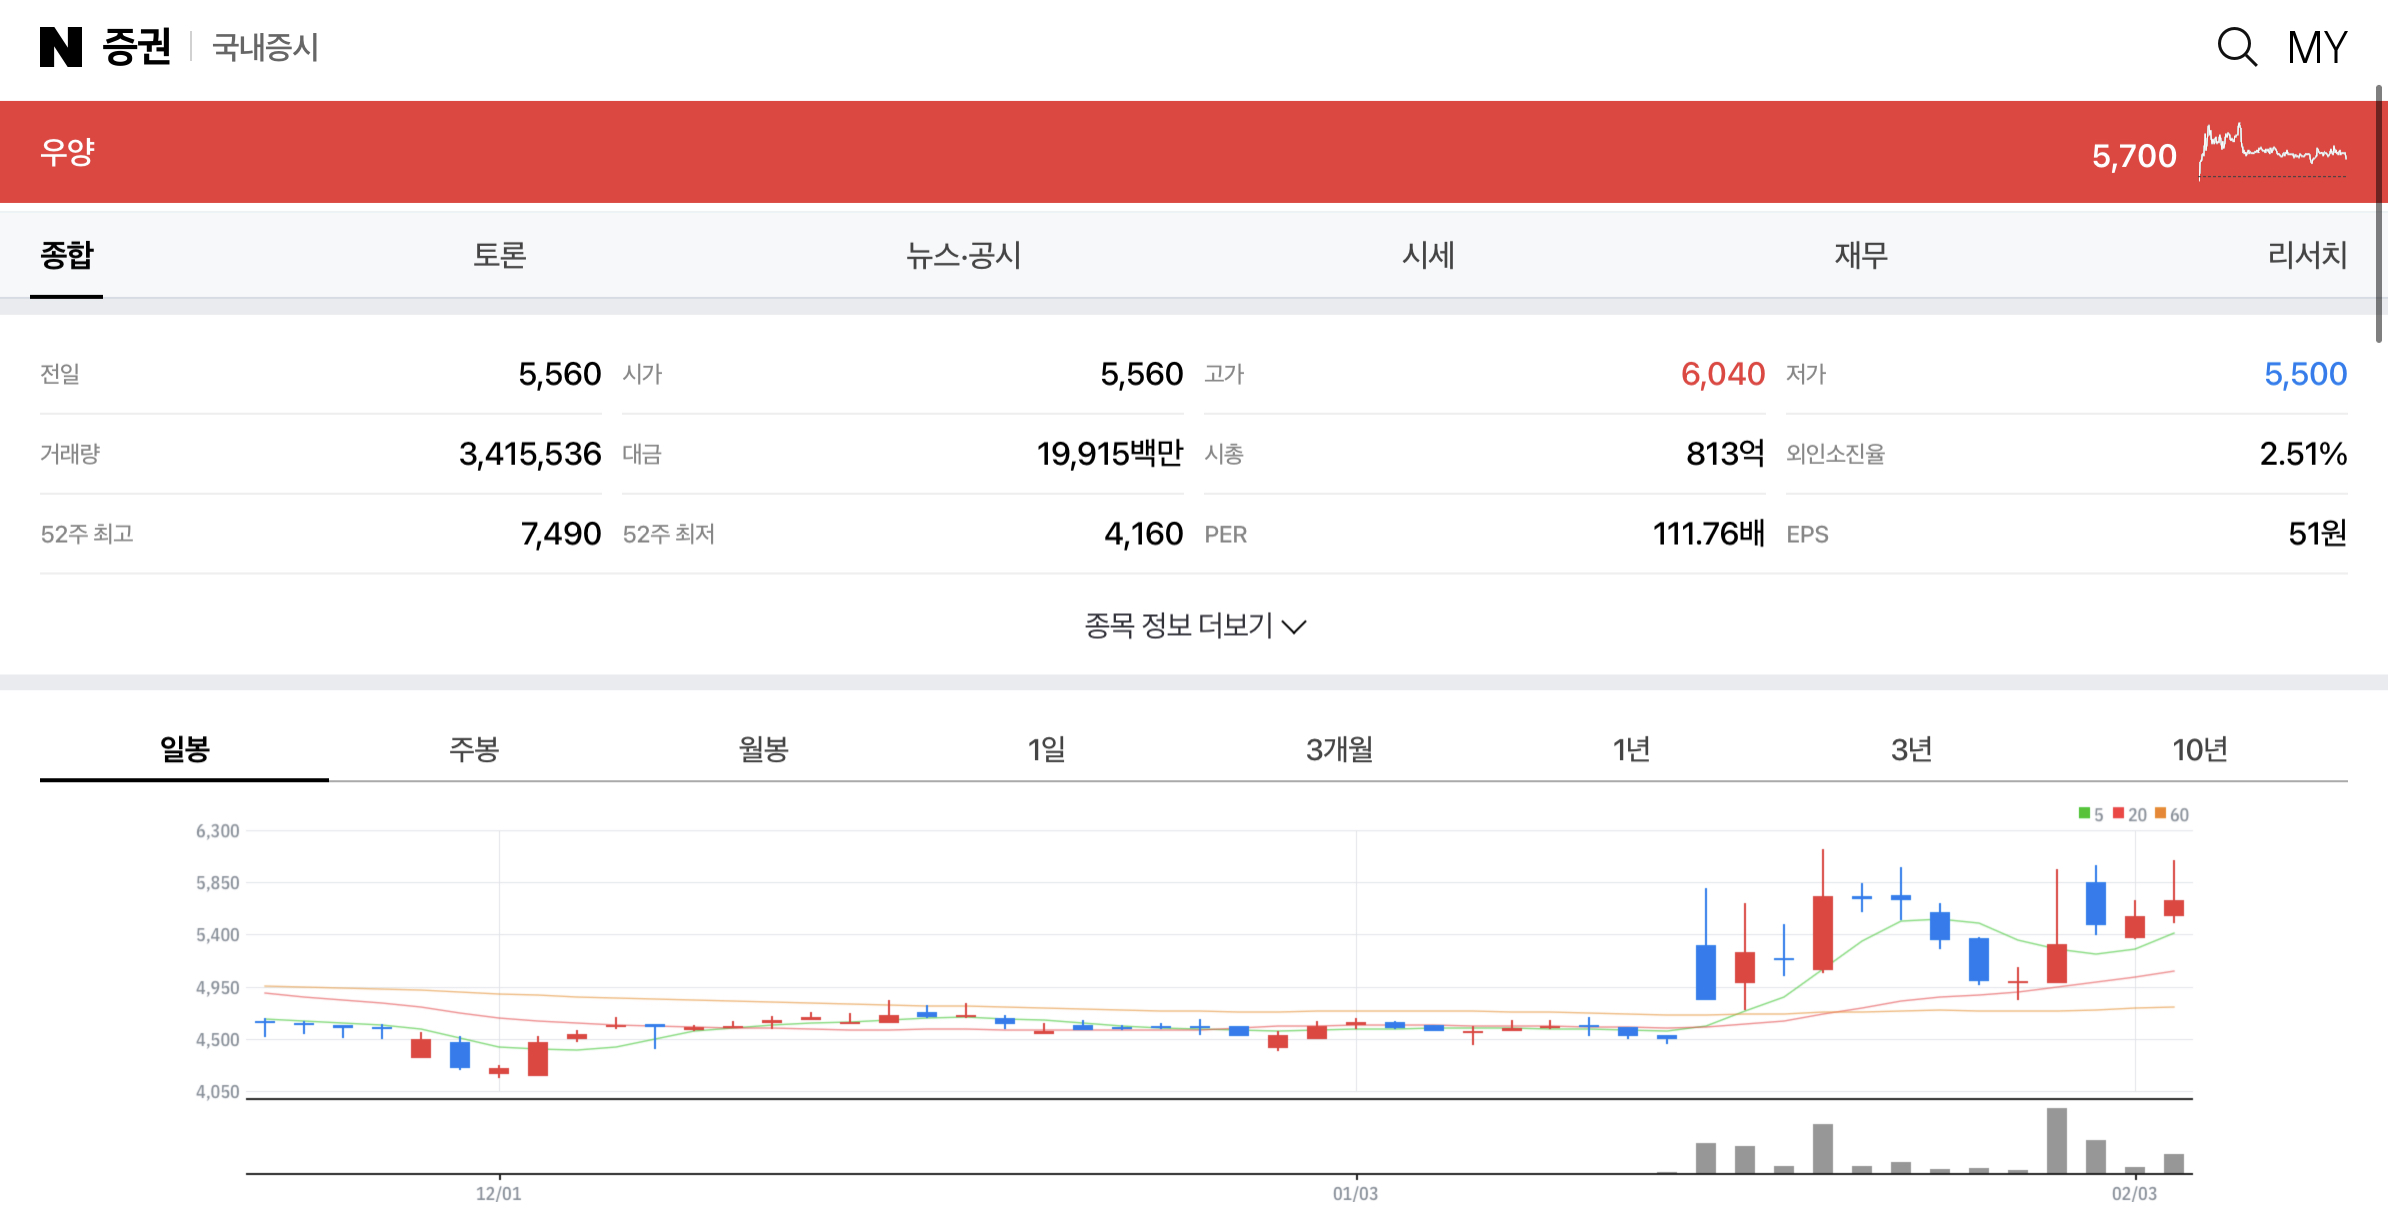Show the 1일 chart

click(x=1046, y=749)
